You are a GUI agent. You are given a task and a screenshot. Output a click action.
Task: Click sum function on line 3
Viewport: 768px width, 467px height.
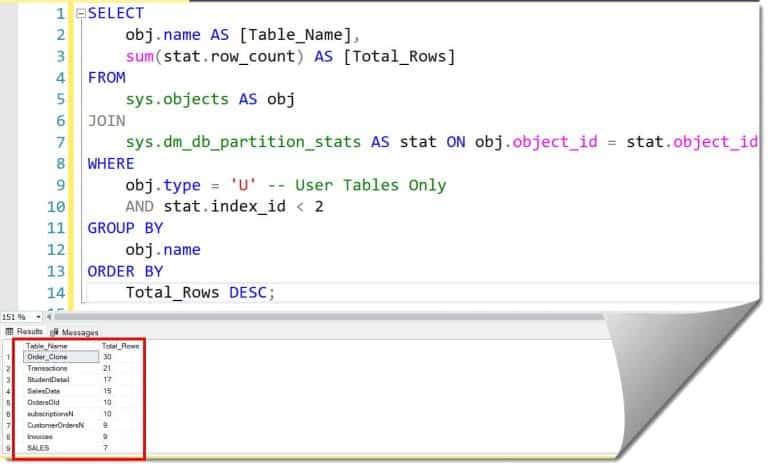point(140,56)
